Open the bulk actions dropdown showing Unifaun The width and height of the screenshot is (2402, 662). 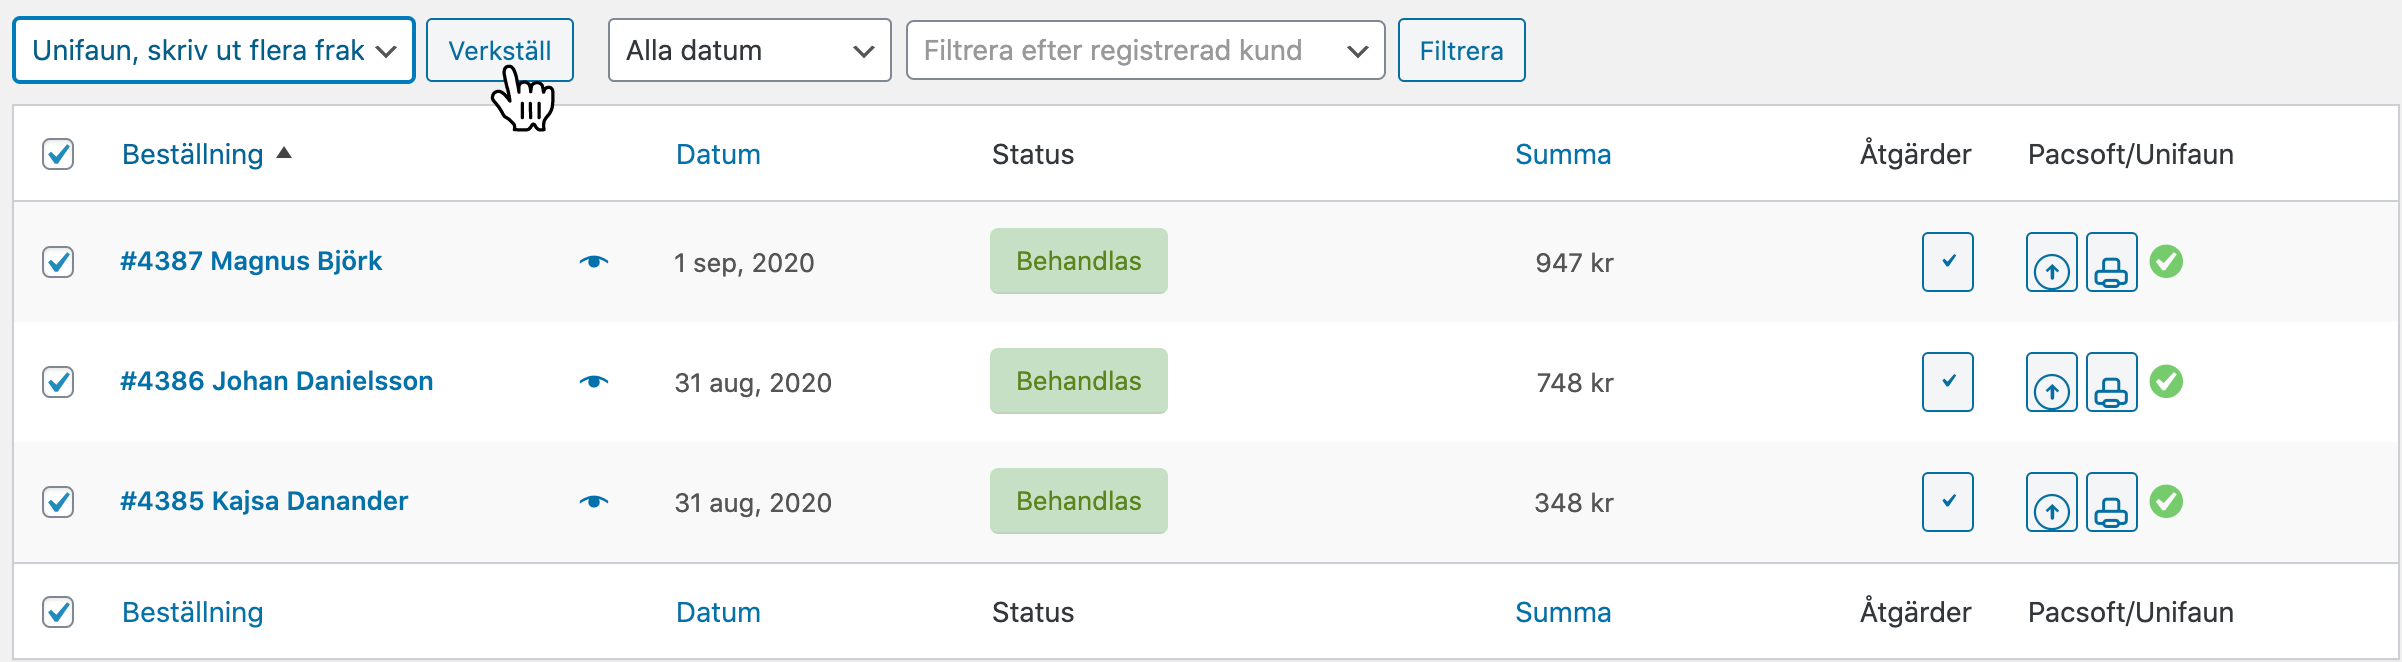(213, 50)
